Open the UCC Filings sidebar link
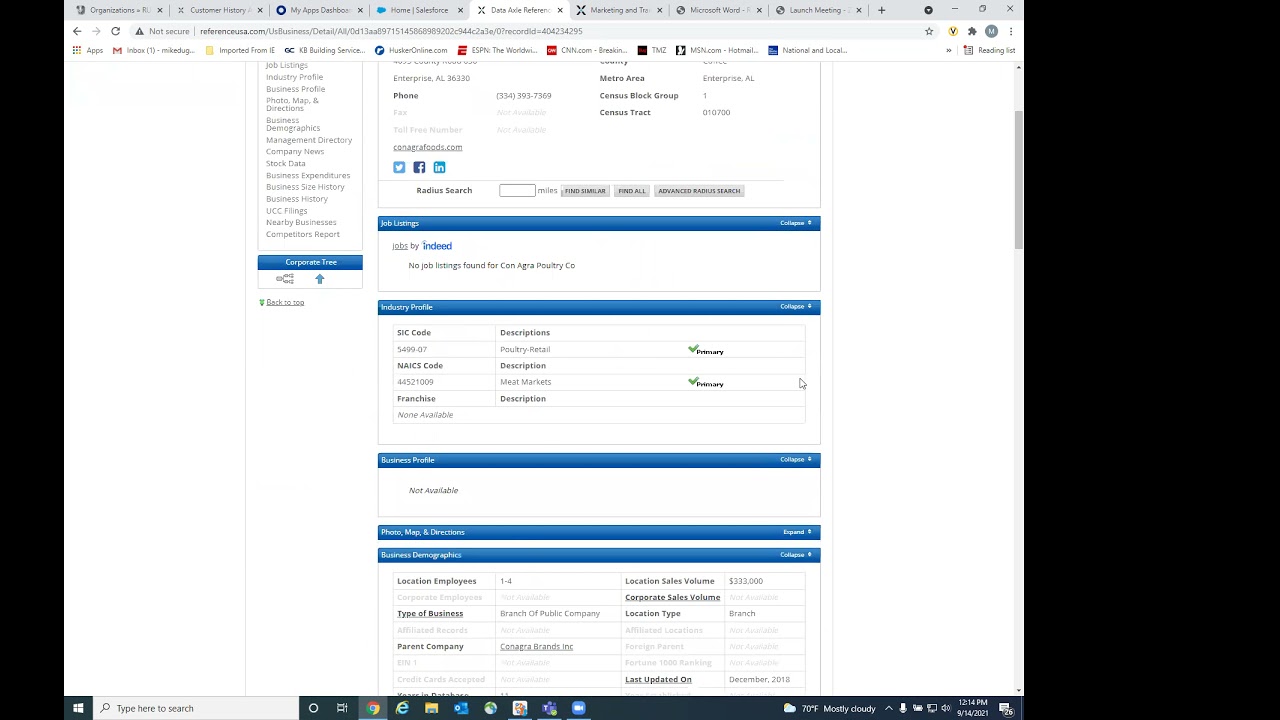This screenshot has width=1280, height=720. (x=286, y=211)
